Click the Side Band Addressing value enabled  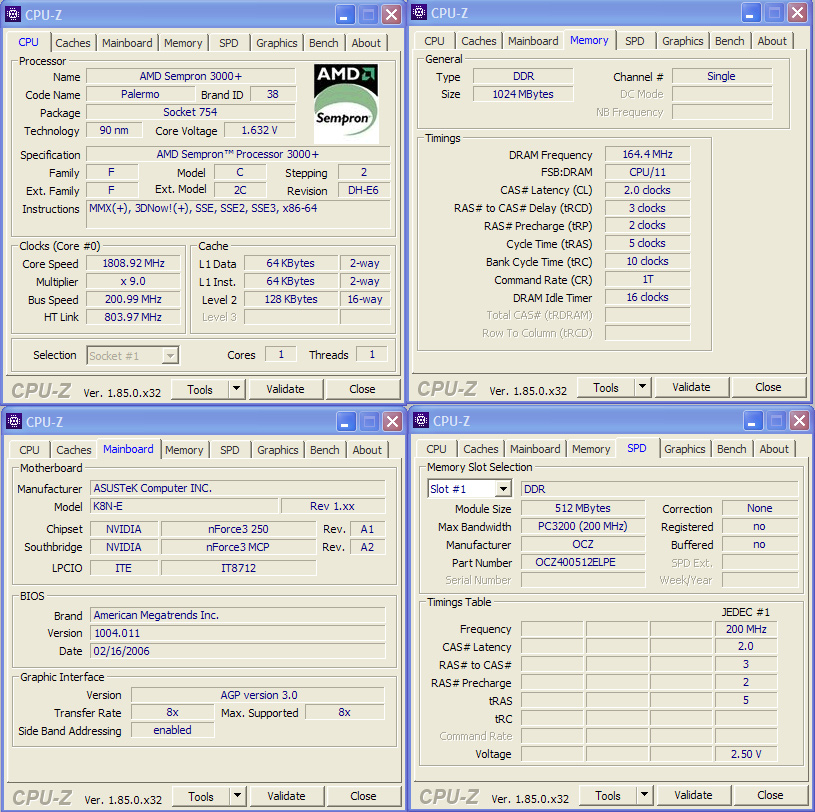pos(173,730)
